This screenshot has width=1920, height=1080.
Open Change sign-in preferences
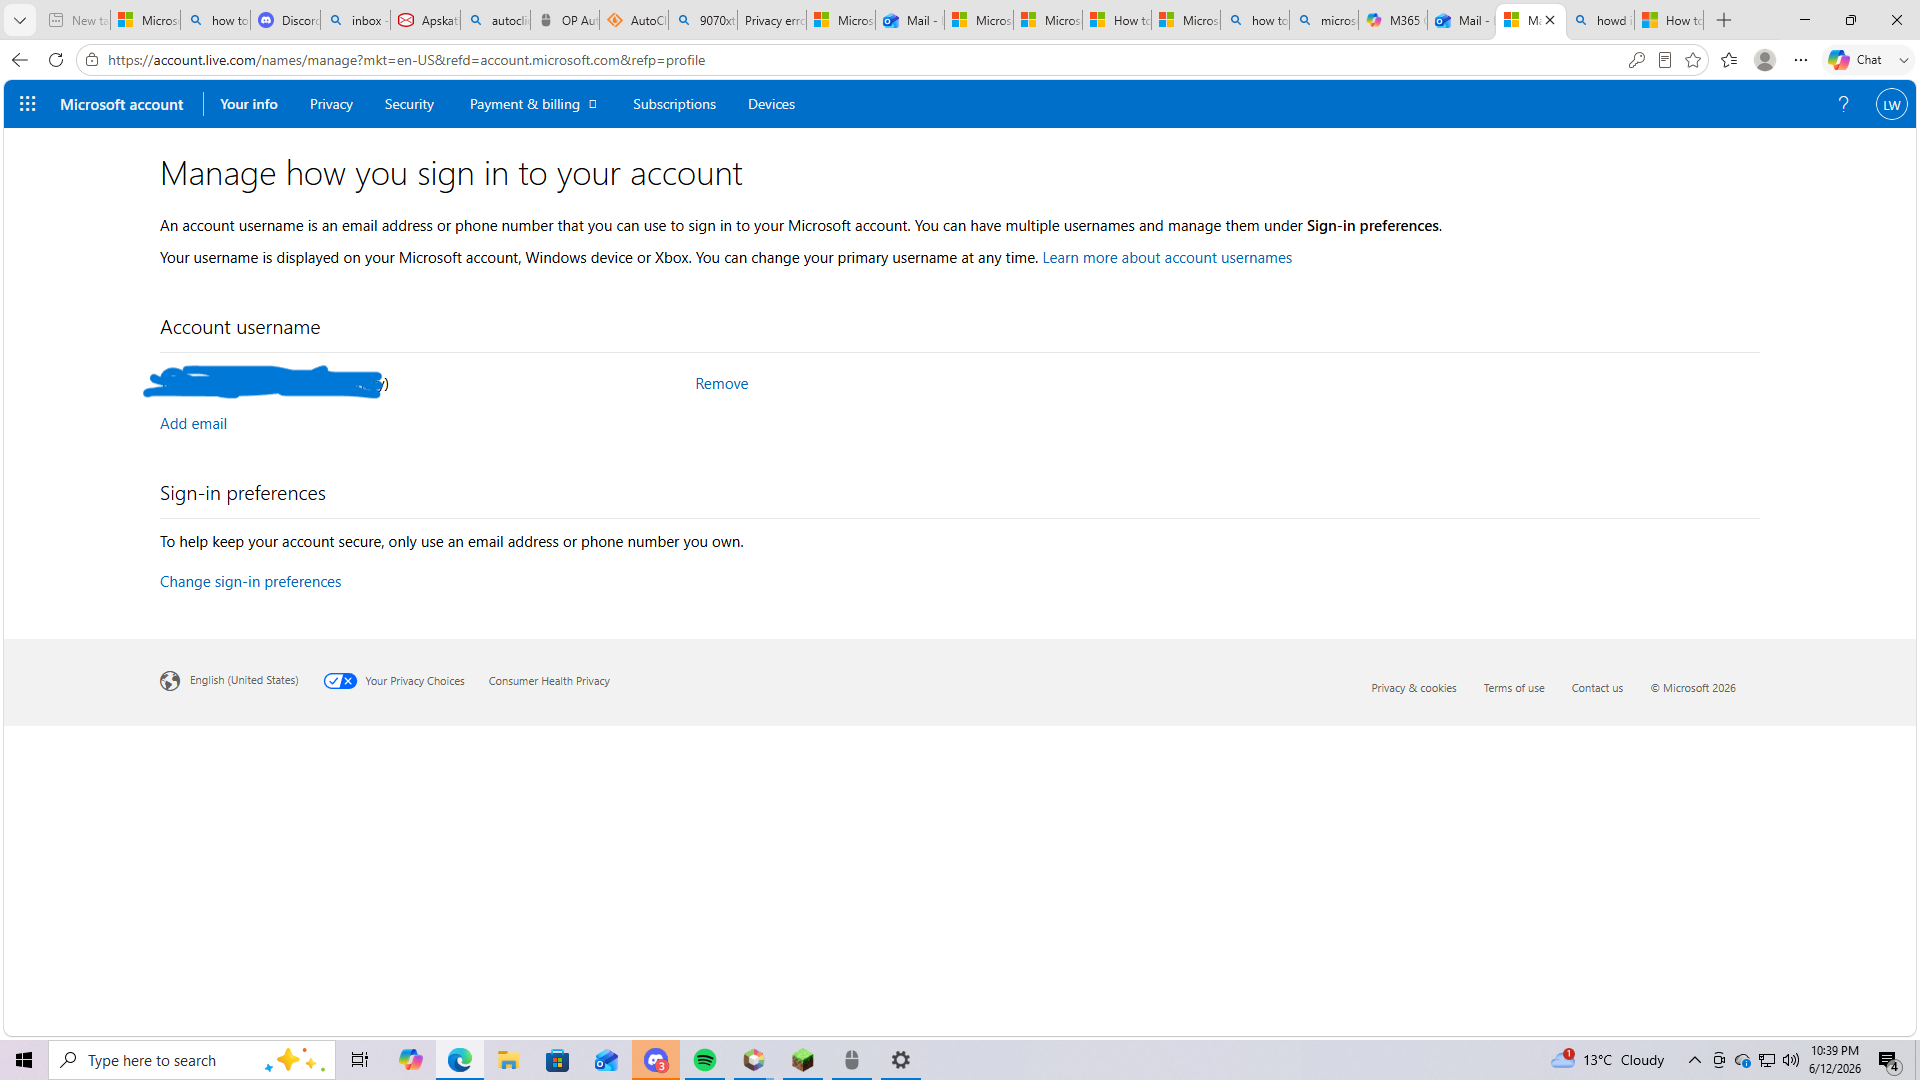point(250,582)
